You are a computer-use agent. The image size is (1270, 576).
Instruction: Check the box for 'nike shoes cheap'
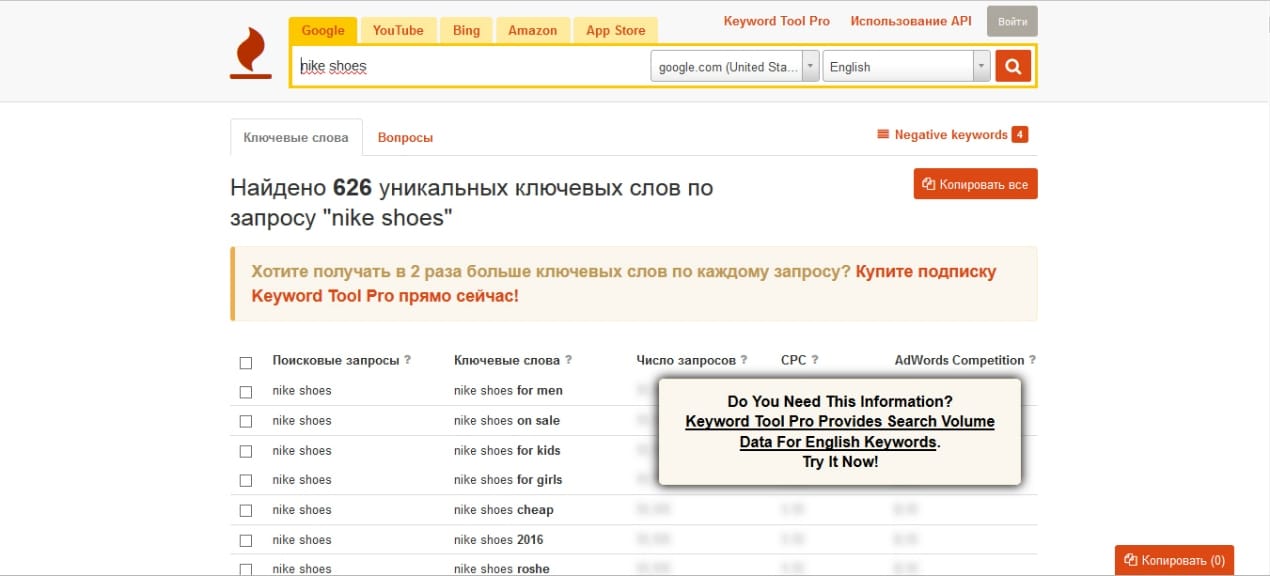pos(246,511)
